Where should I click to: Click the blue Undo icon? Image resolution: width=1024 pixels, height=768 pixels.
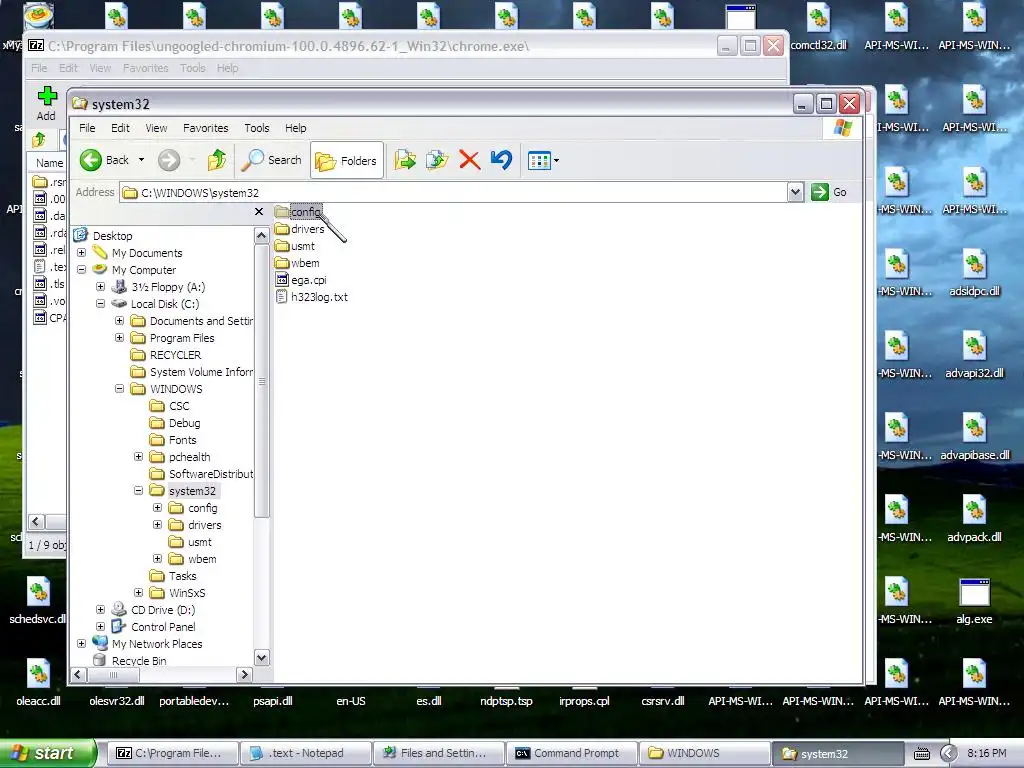click(x=502, y=160)
